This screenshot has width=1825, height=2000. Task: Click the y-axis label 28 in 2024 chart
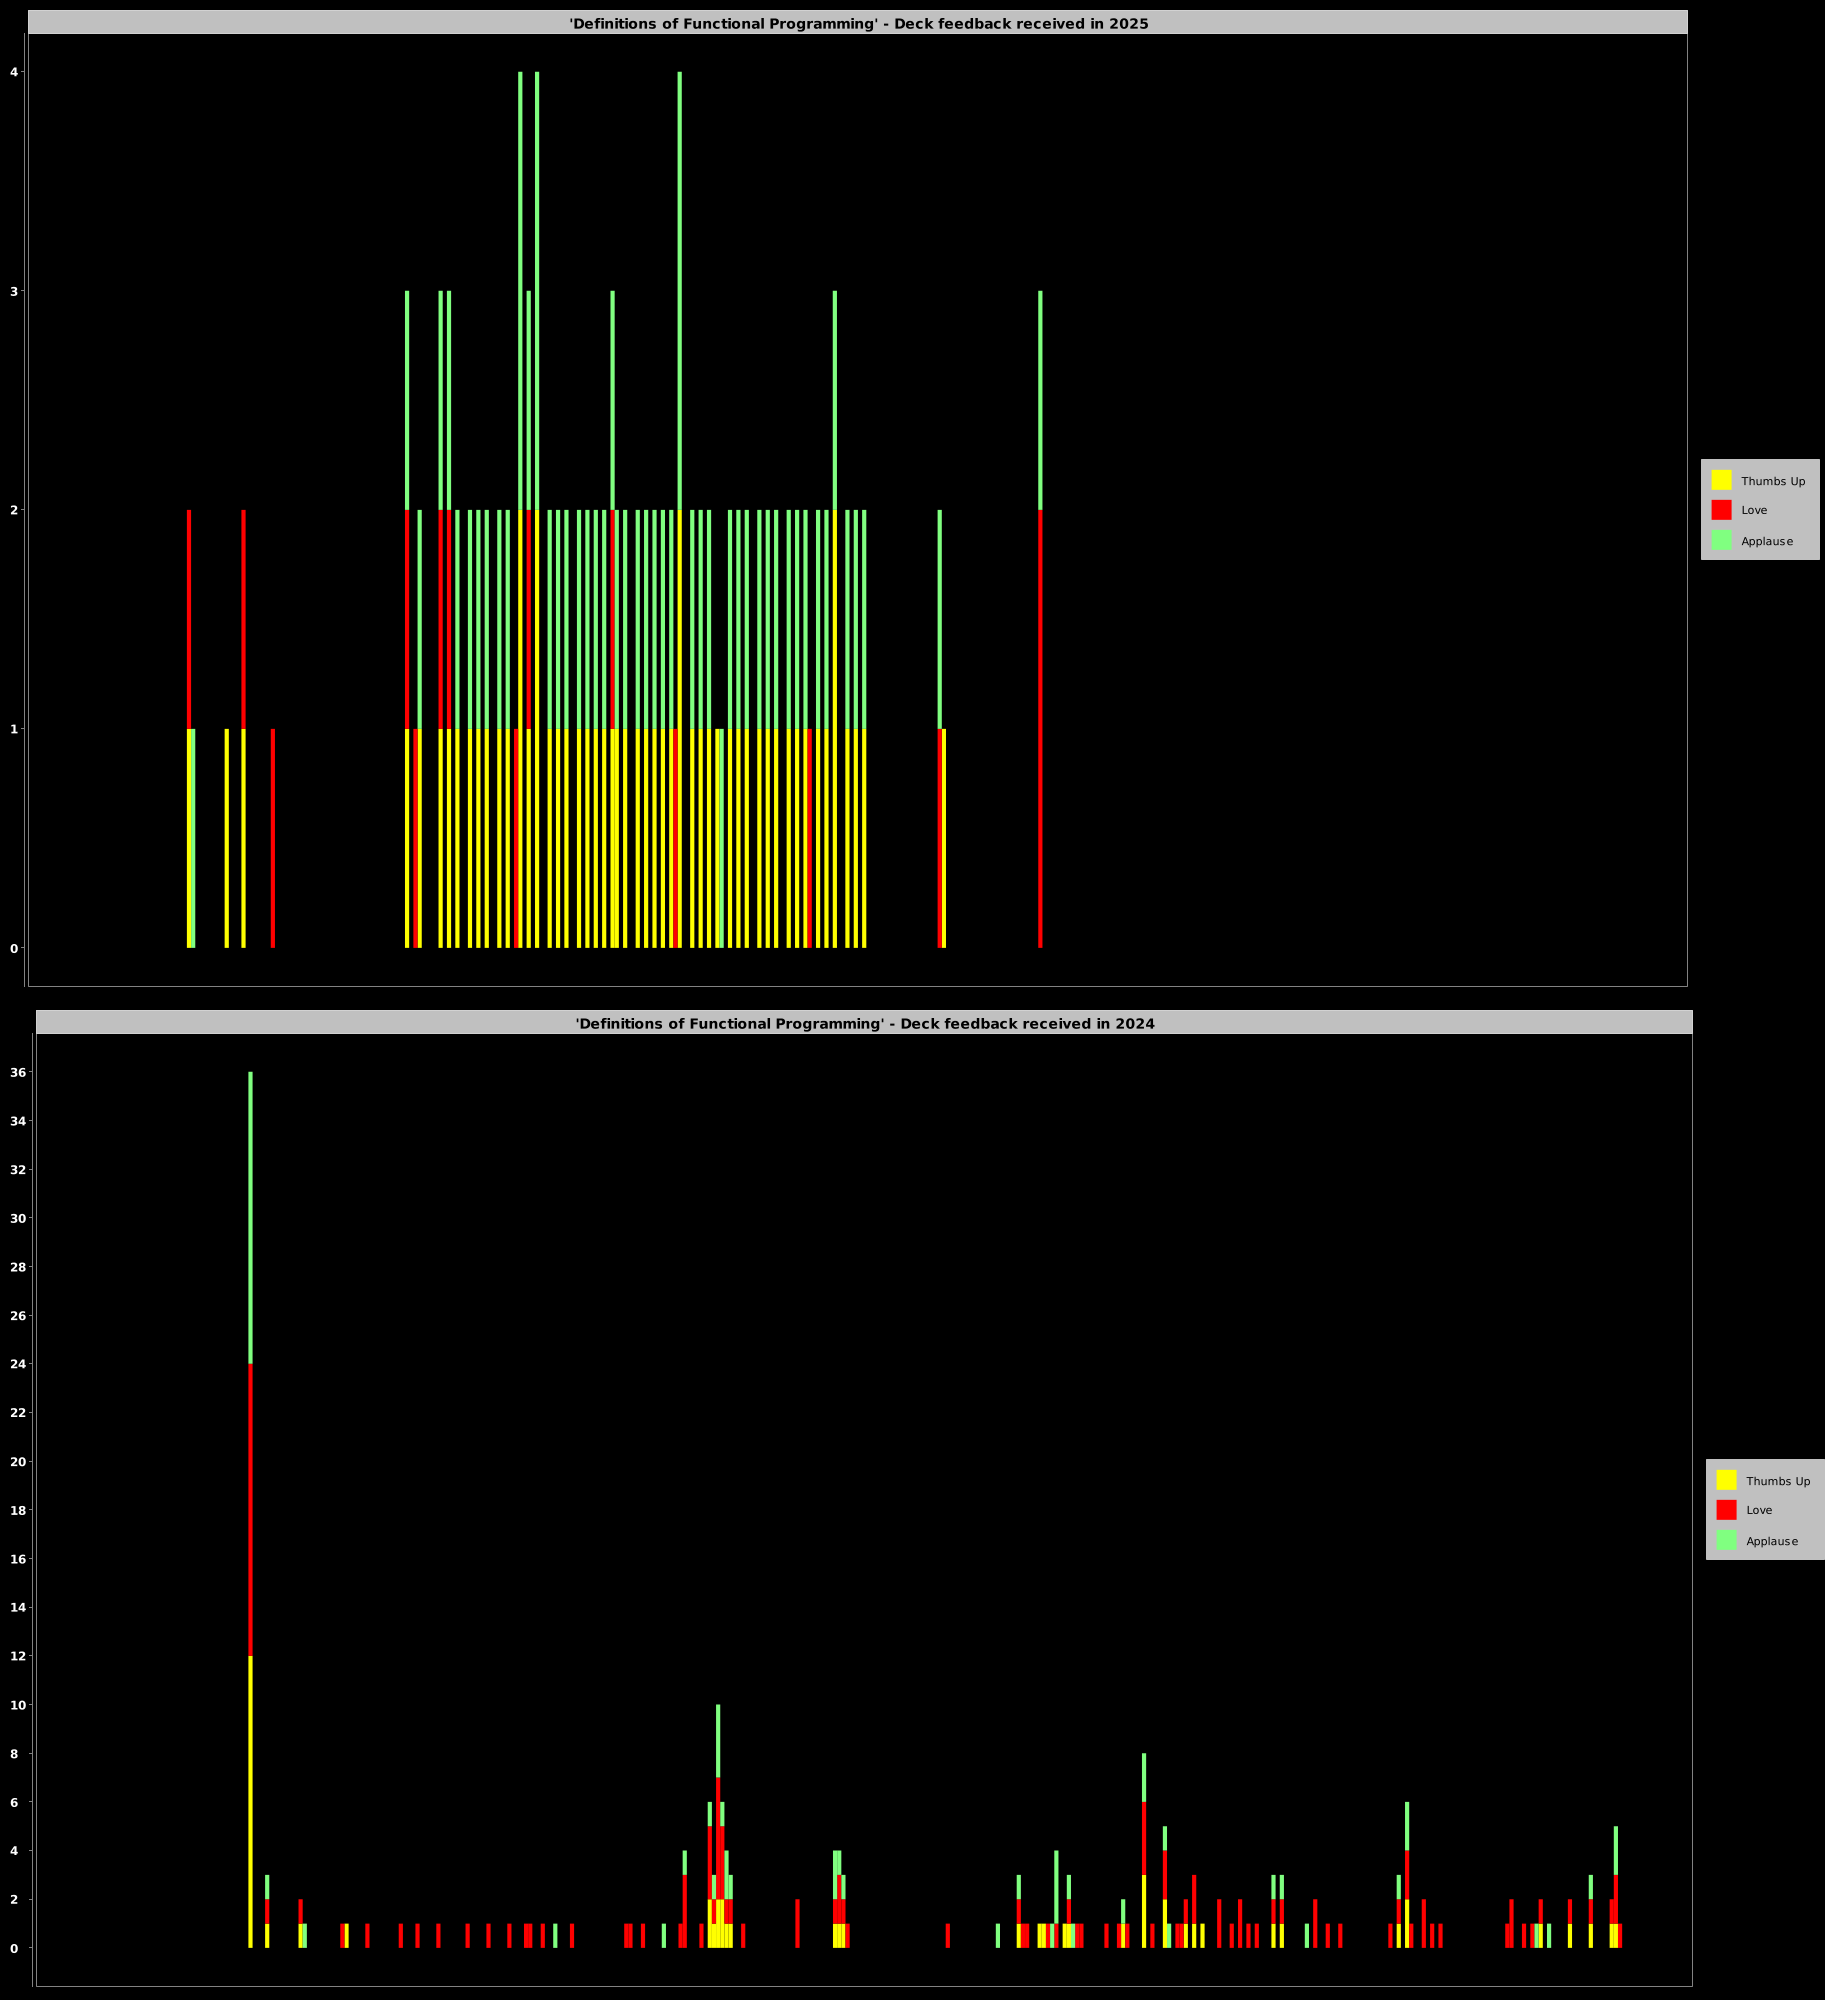(17, 1267)
